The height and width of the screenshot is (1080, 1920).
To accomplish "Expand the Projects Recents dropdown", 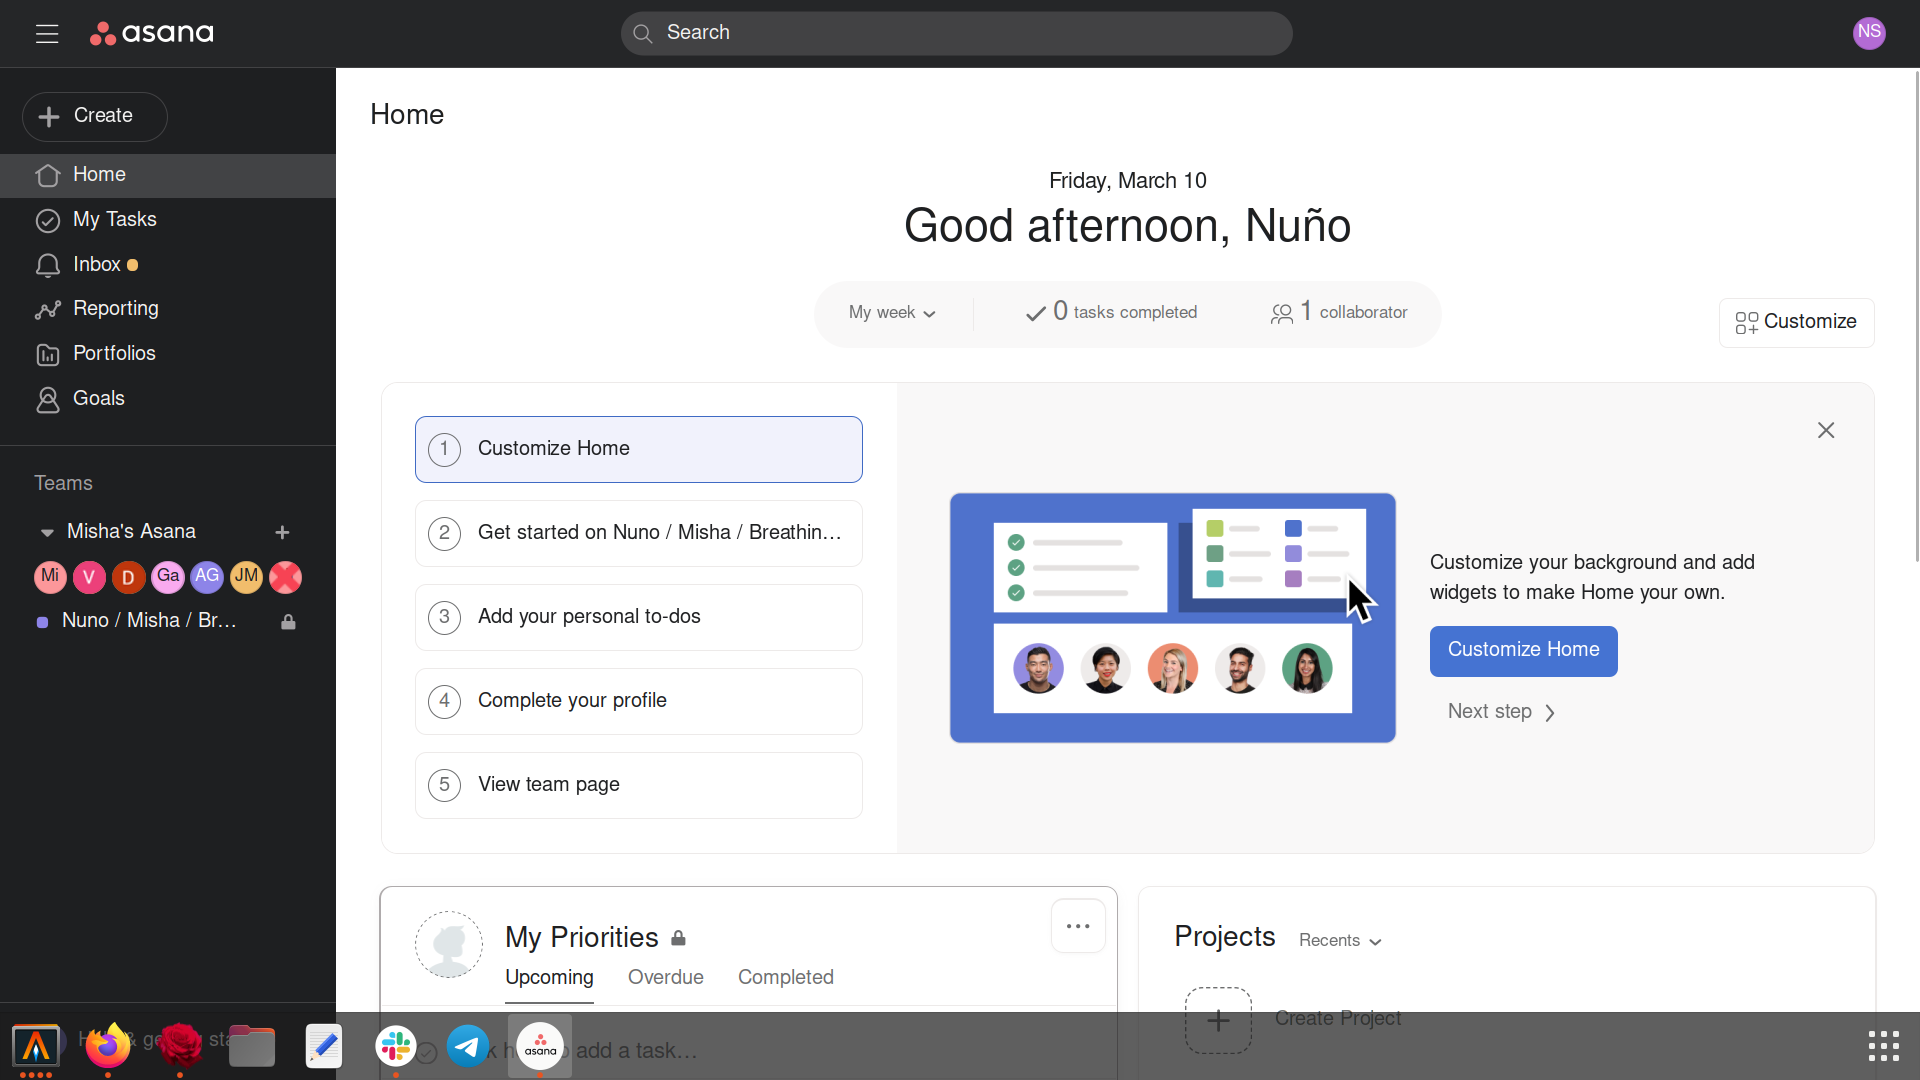I will pyautogui.click(x=1340, y=941).
